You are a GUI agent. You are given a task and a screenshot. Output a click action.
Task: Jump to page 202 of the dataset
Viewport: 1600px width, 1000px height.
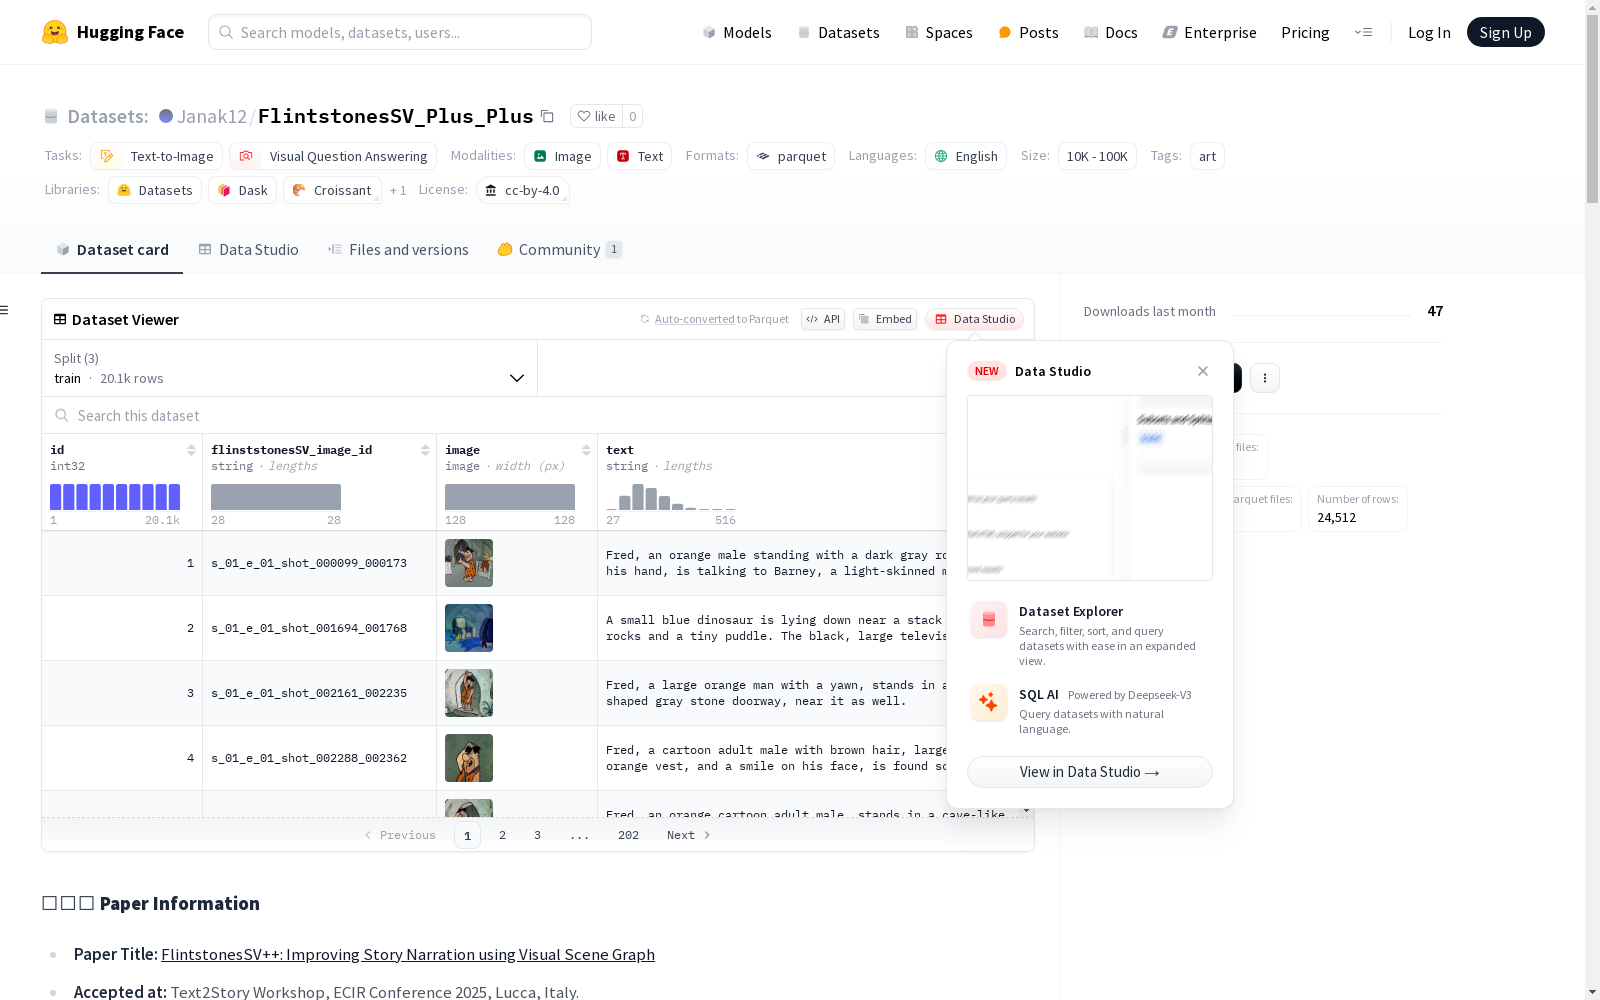[628, 835]
